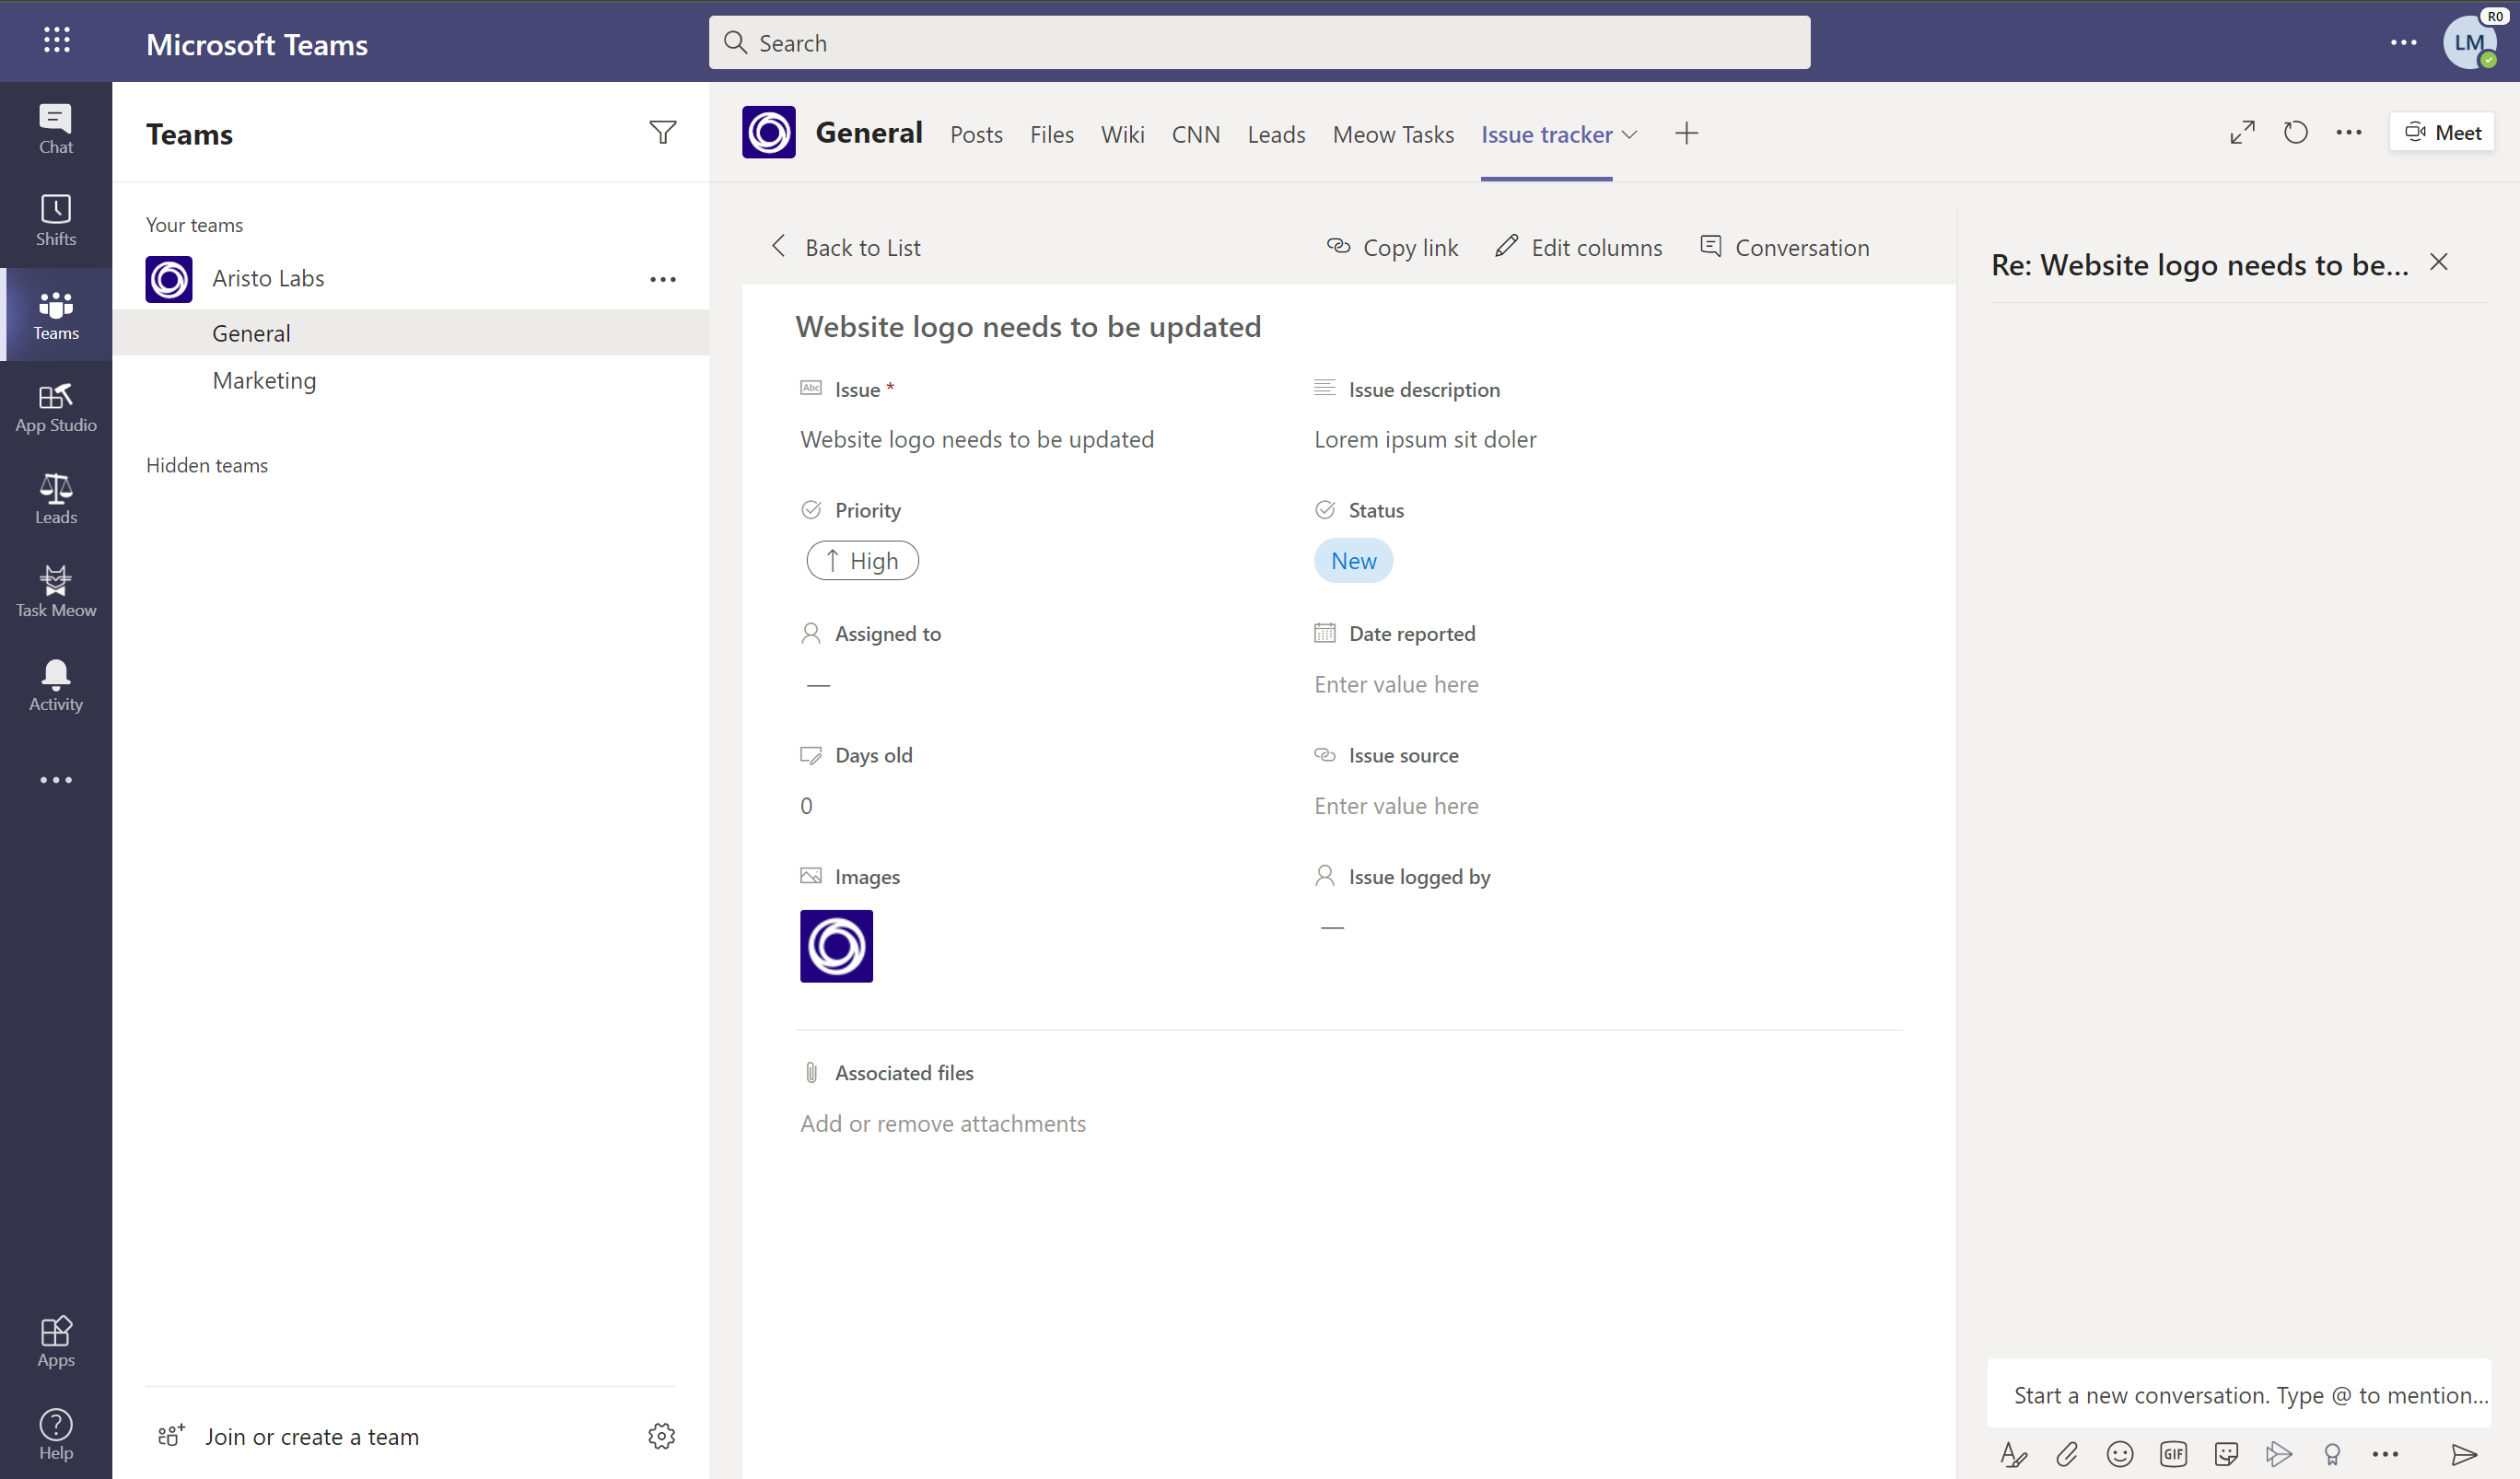Switch to the Posts tab
Viewport: 2520px width, 1479px height.
tap(975, 134)
